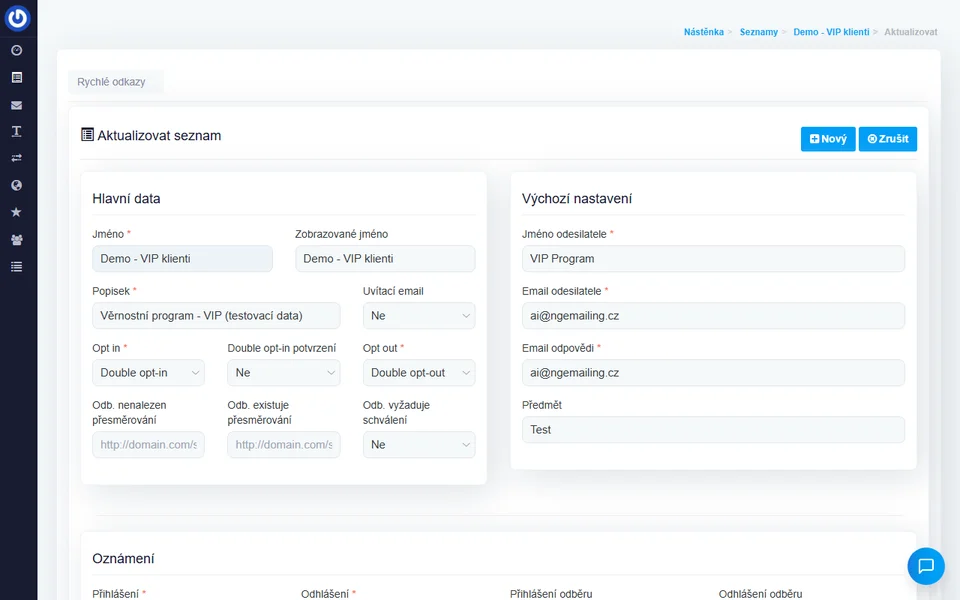Open the users group icon in sidebar
Screen dimensions: 960x600
pos(16,240)
